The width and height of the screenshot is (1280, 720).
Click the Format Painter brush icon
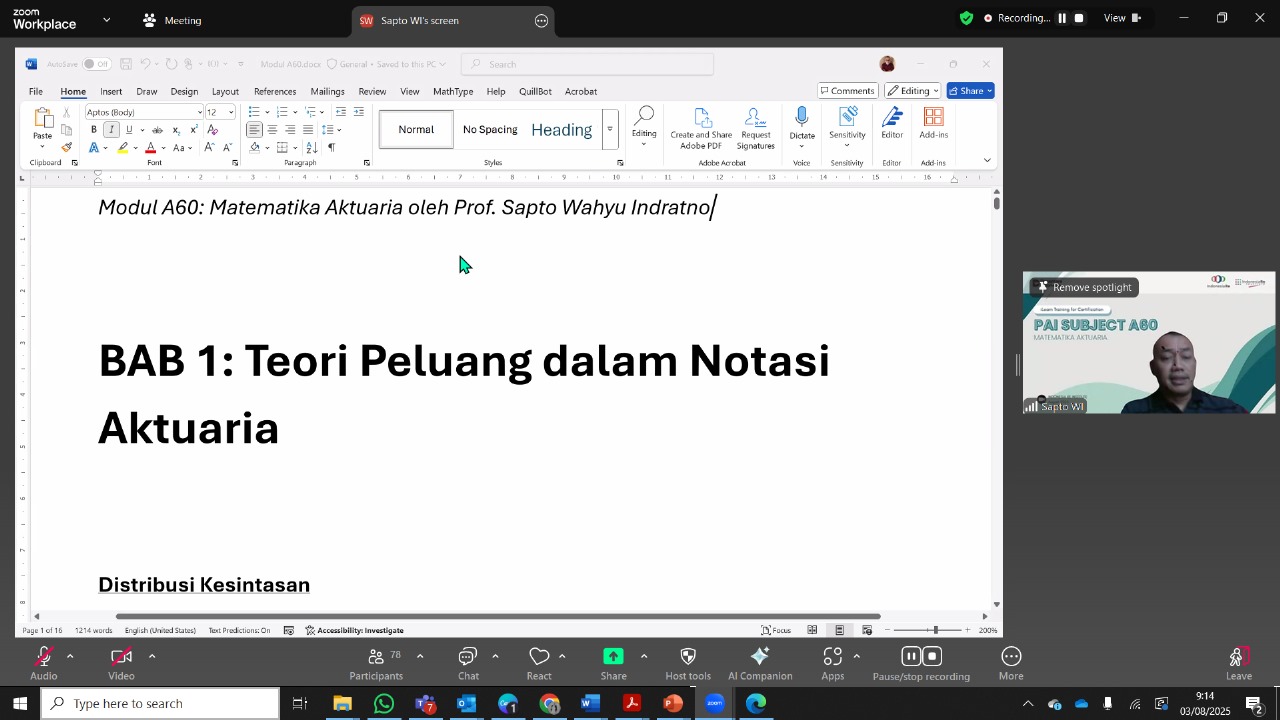(x=67, y=147)
